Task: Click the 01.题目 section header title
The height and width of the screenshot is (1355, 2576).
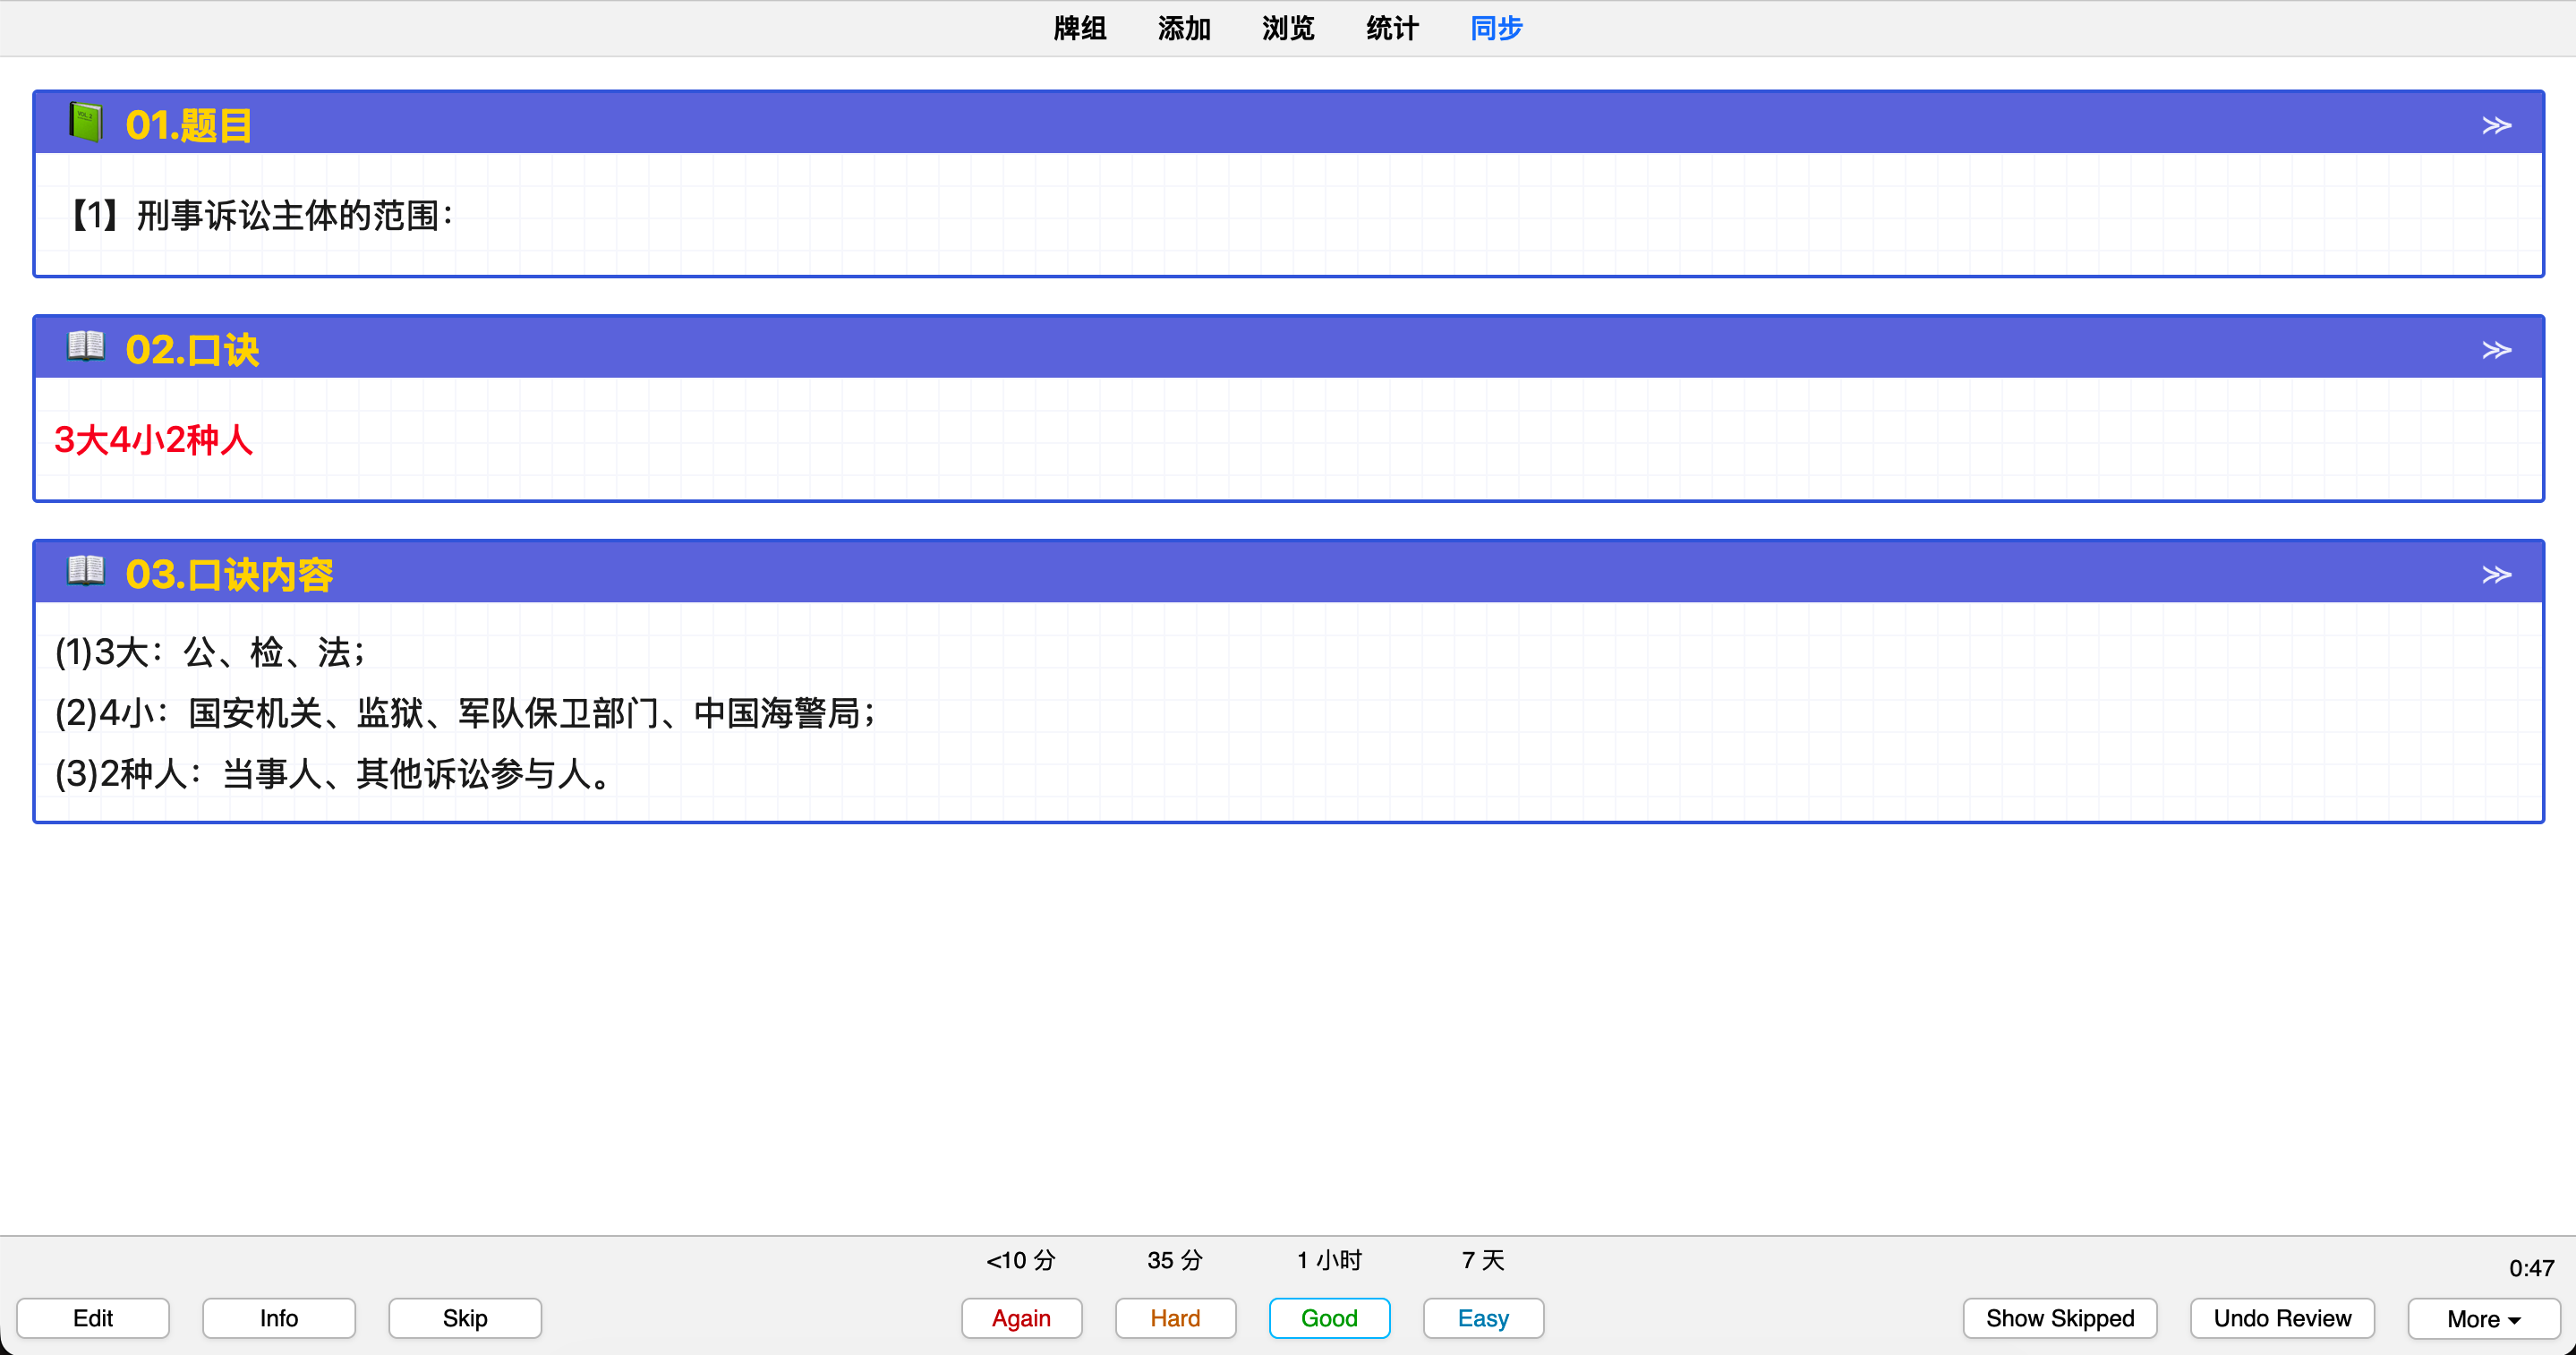Action: coord(188,126)
